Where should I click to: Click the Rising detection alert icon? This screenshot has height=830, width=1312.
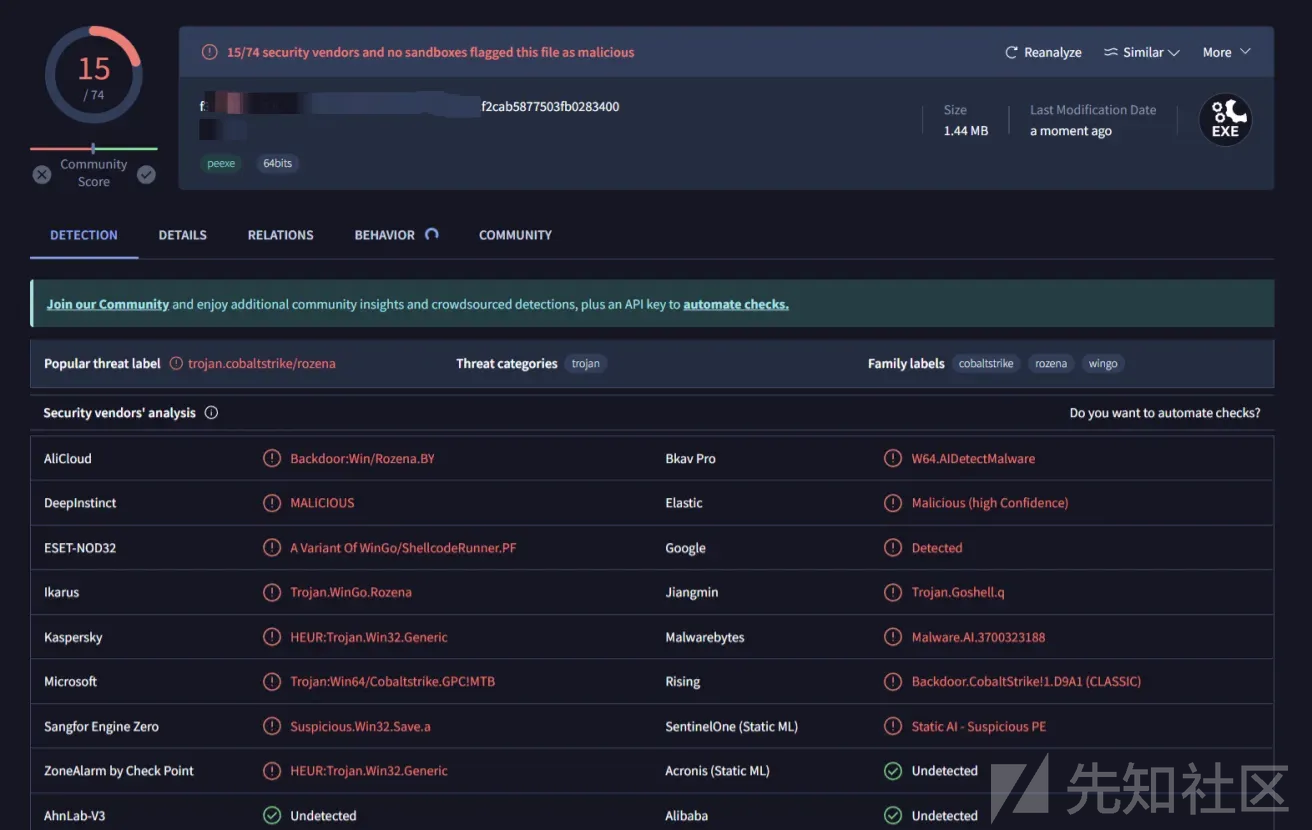893,681
